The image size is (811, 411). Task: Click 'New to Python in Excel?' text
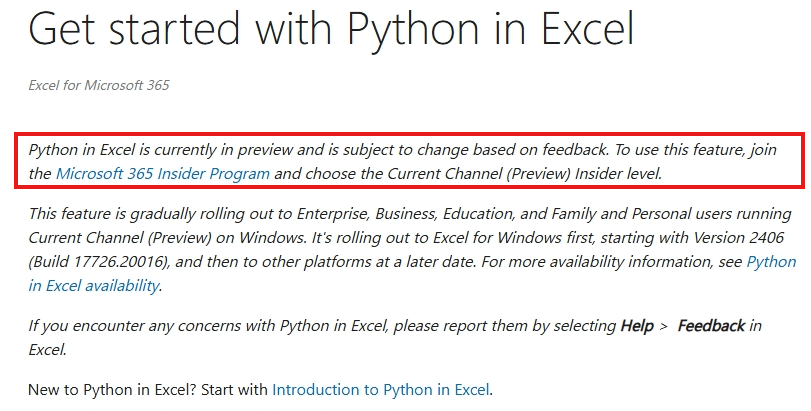112,389
